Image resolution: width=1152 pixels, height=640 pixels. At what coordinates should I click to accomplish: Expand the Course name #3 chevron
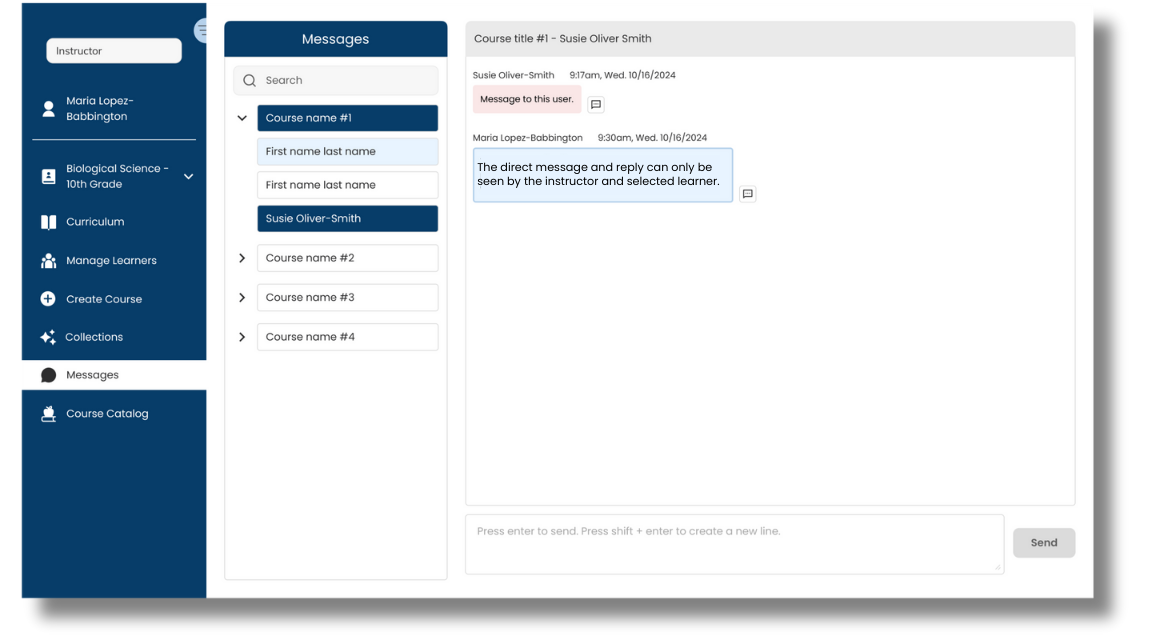(x=242, y=298)
